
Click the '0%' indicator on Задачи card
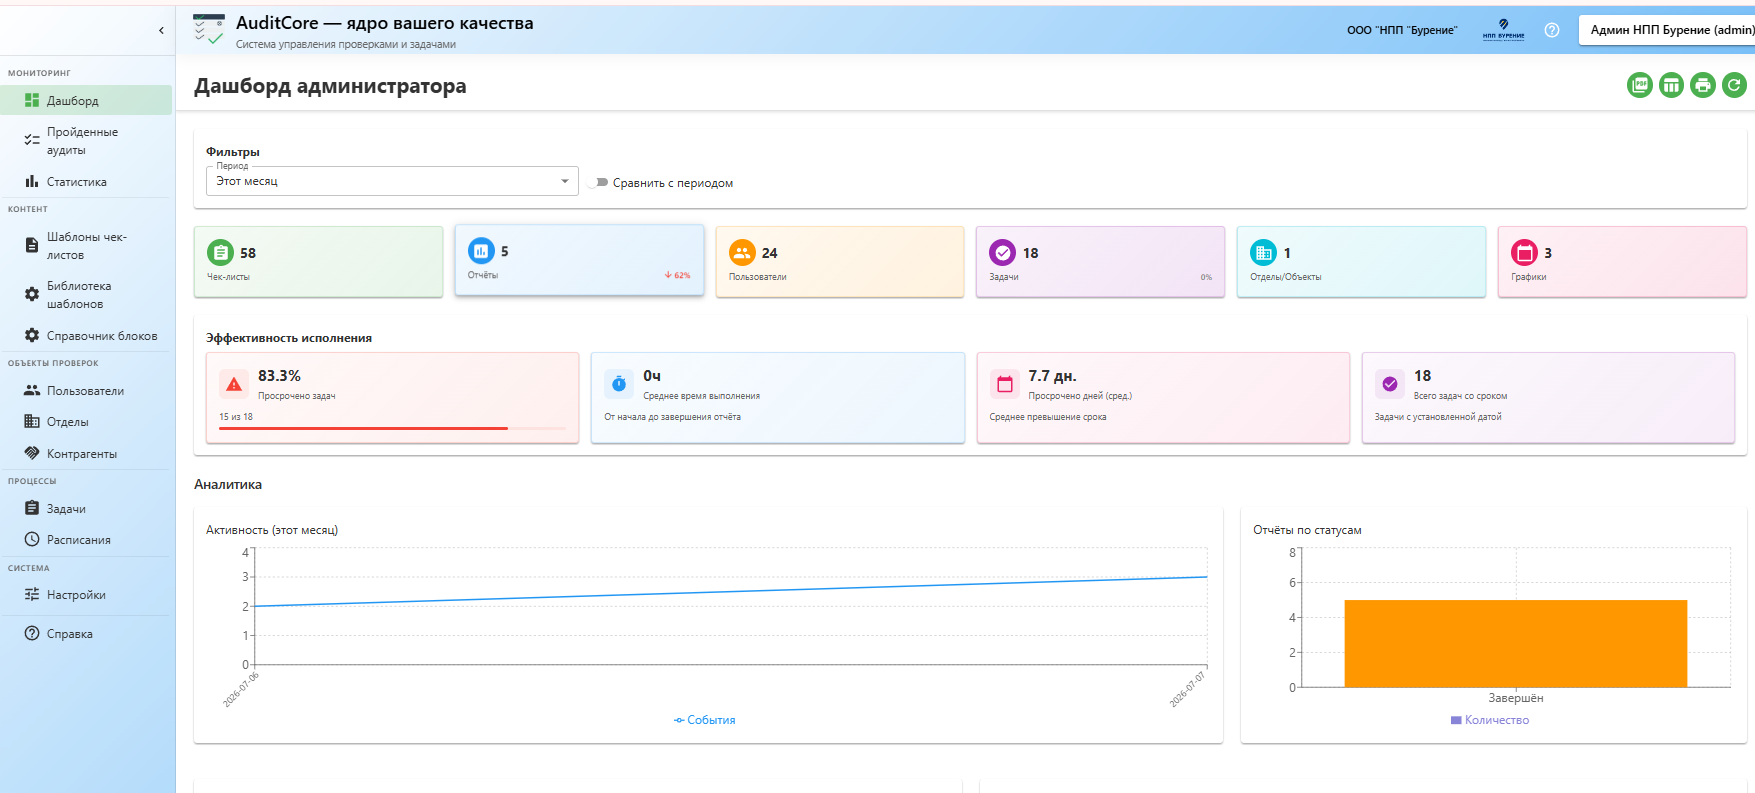(1206, 277)
